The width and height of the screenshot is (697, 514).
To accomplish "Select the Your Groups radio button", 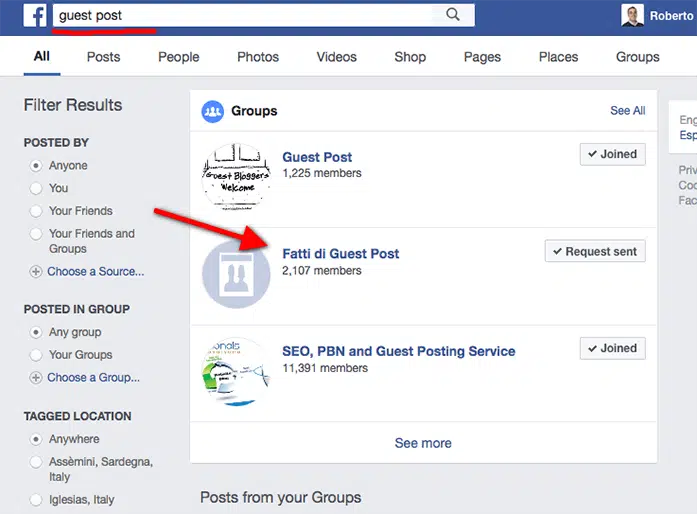I will [x=36, y=355].
